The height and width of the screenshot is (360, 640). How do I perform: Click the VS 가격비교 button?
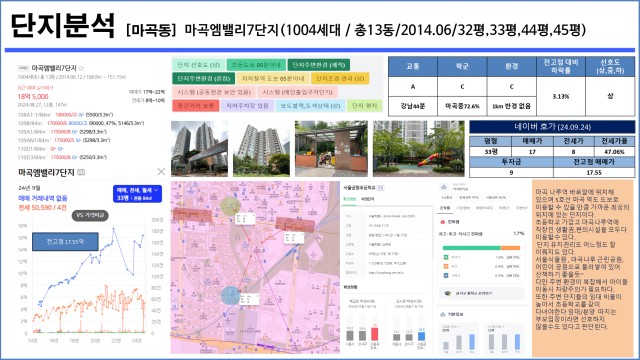[x=90, y=215]
